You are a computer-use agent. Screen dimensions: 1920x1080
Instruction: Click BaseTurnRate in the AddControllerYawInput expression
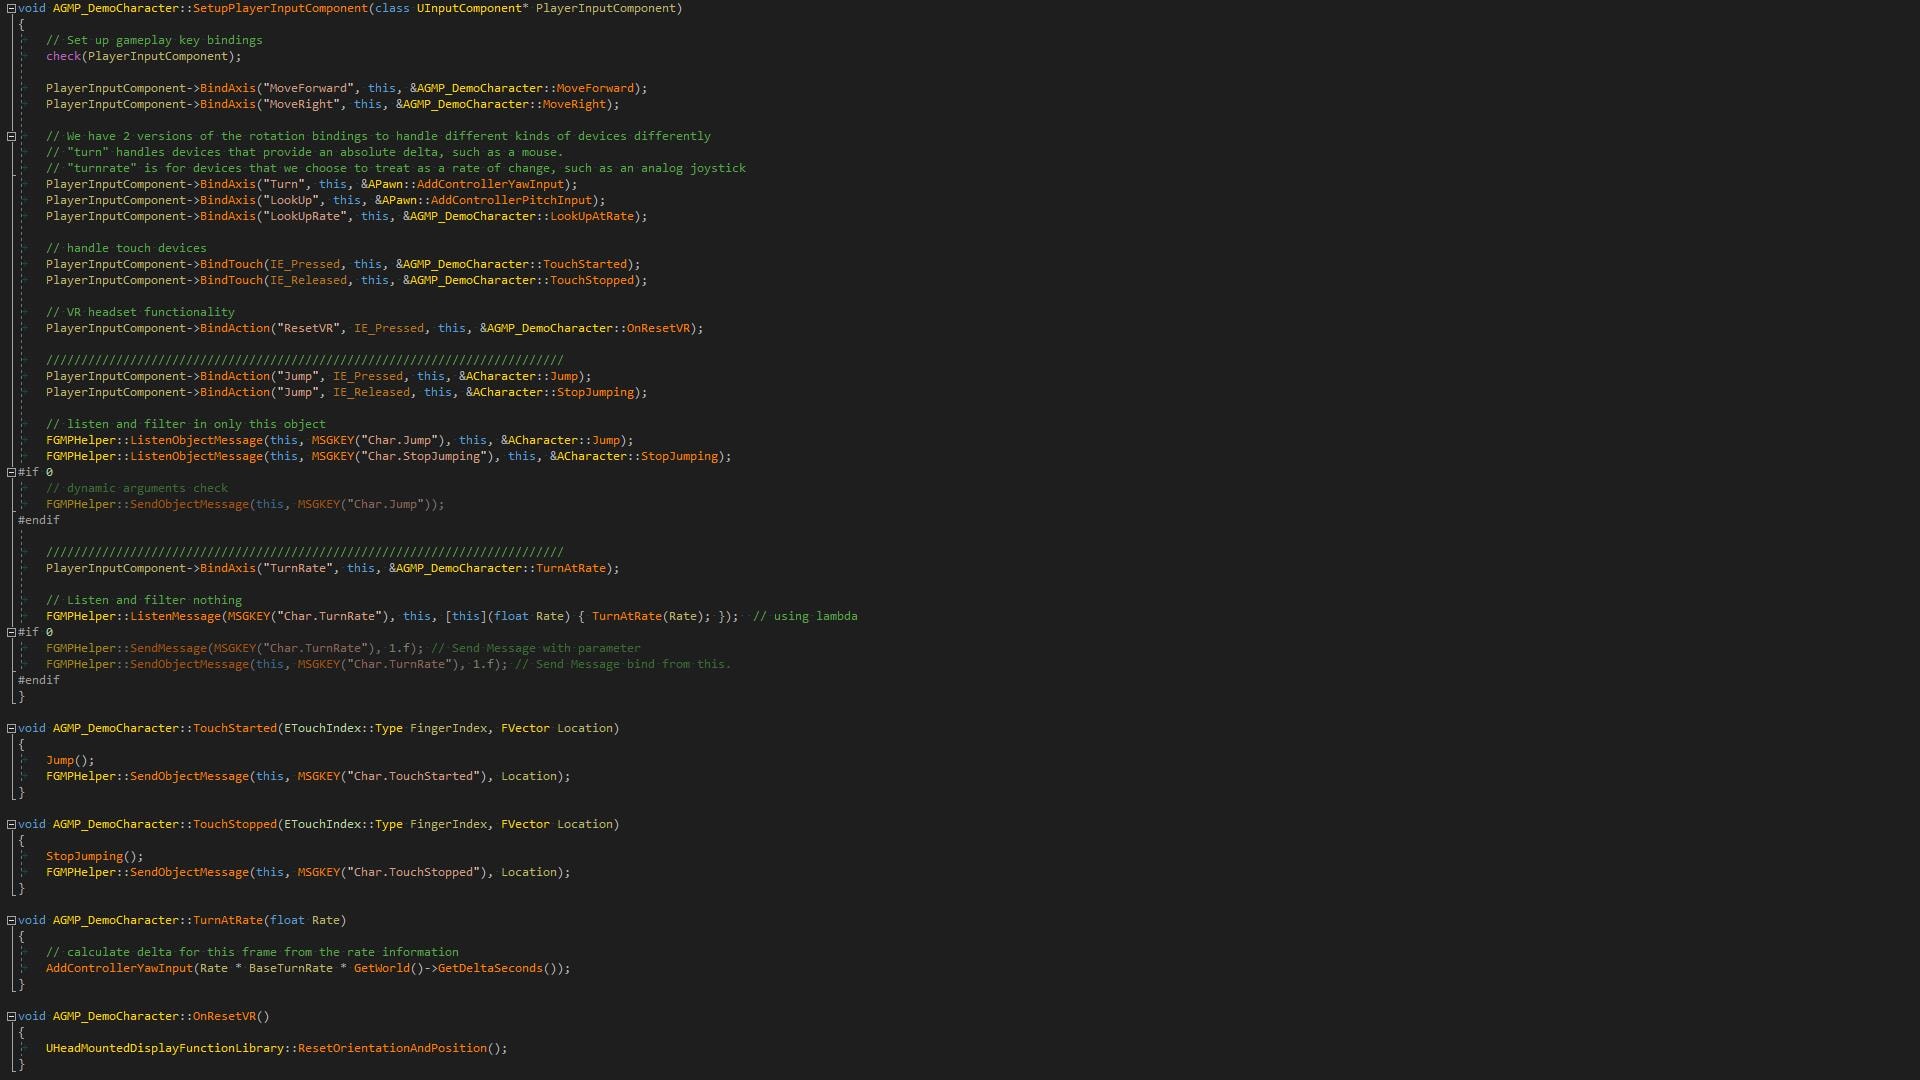click(x=293, y=968)
